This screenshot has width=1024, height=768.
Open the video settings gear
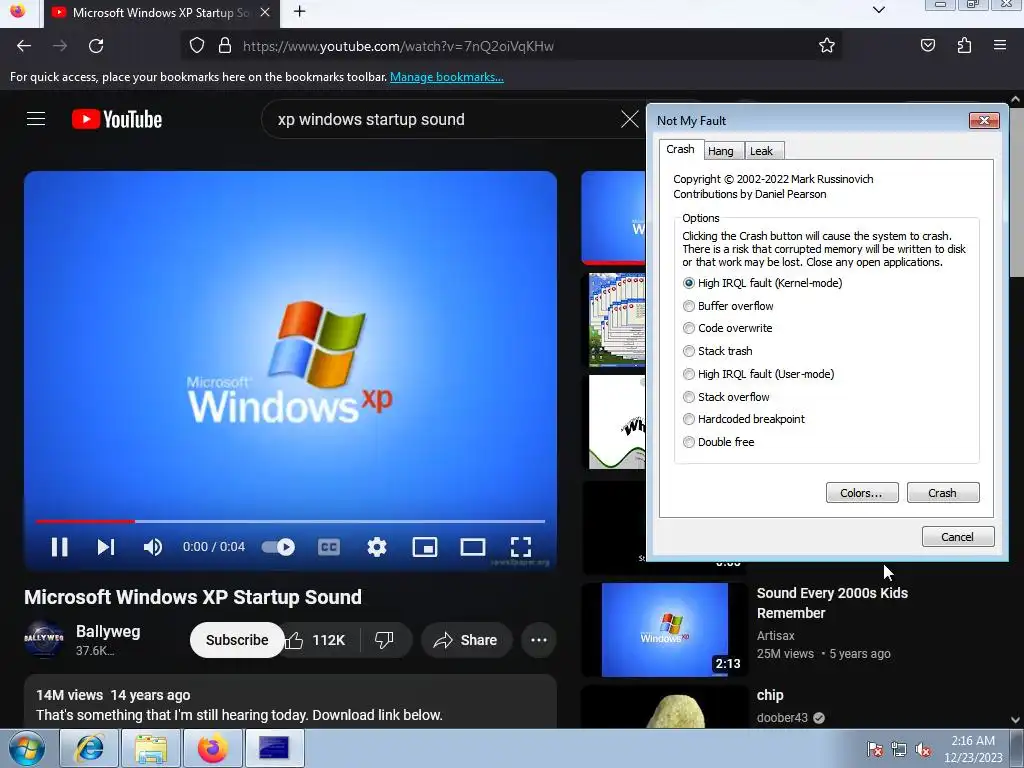click(x=377, y=547)
